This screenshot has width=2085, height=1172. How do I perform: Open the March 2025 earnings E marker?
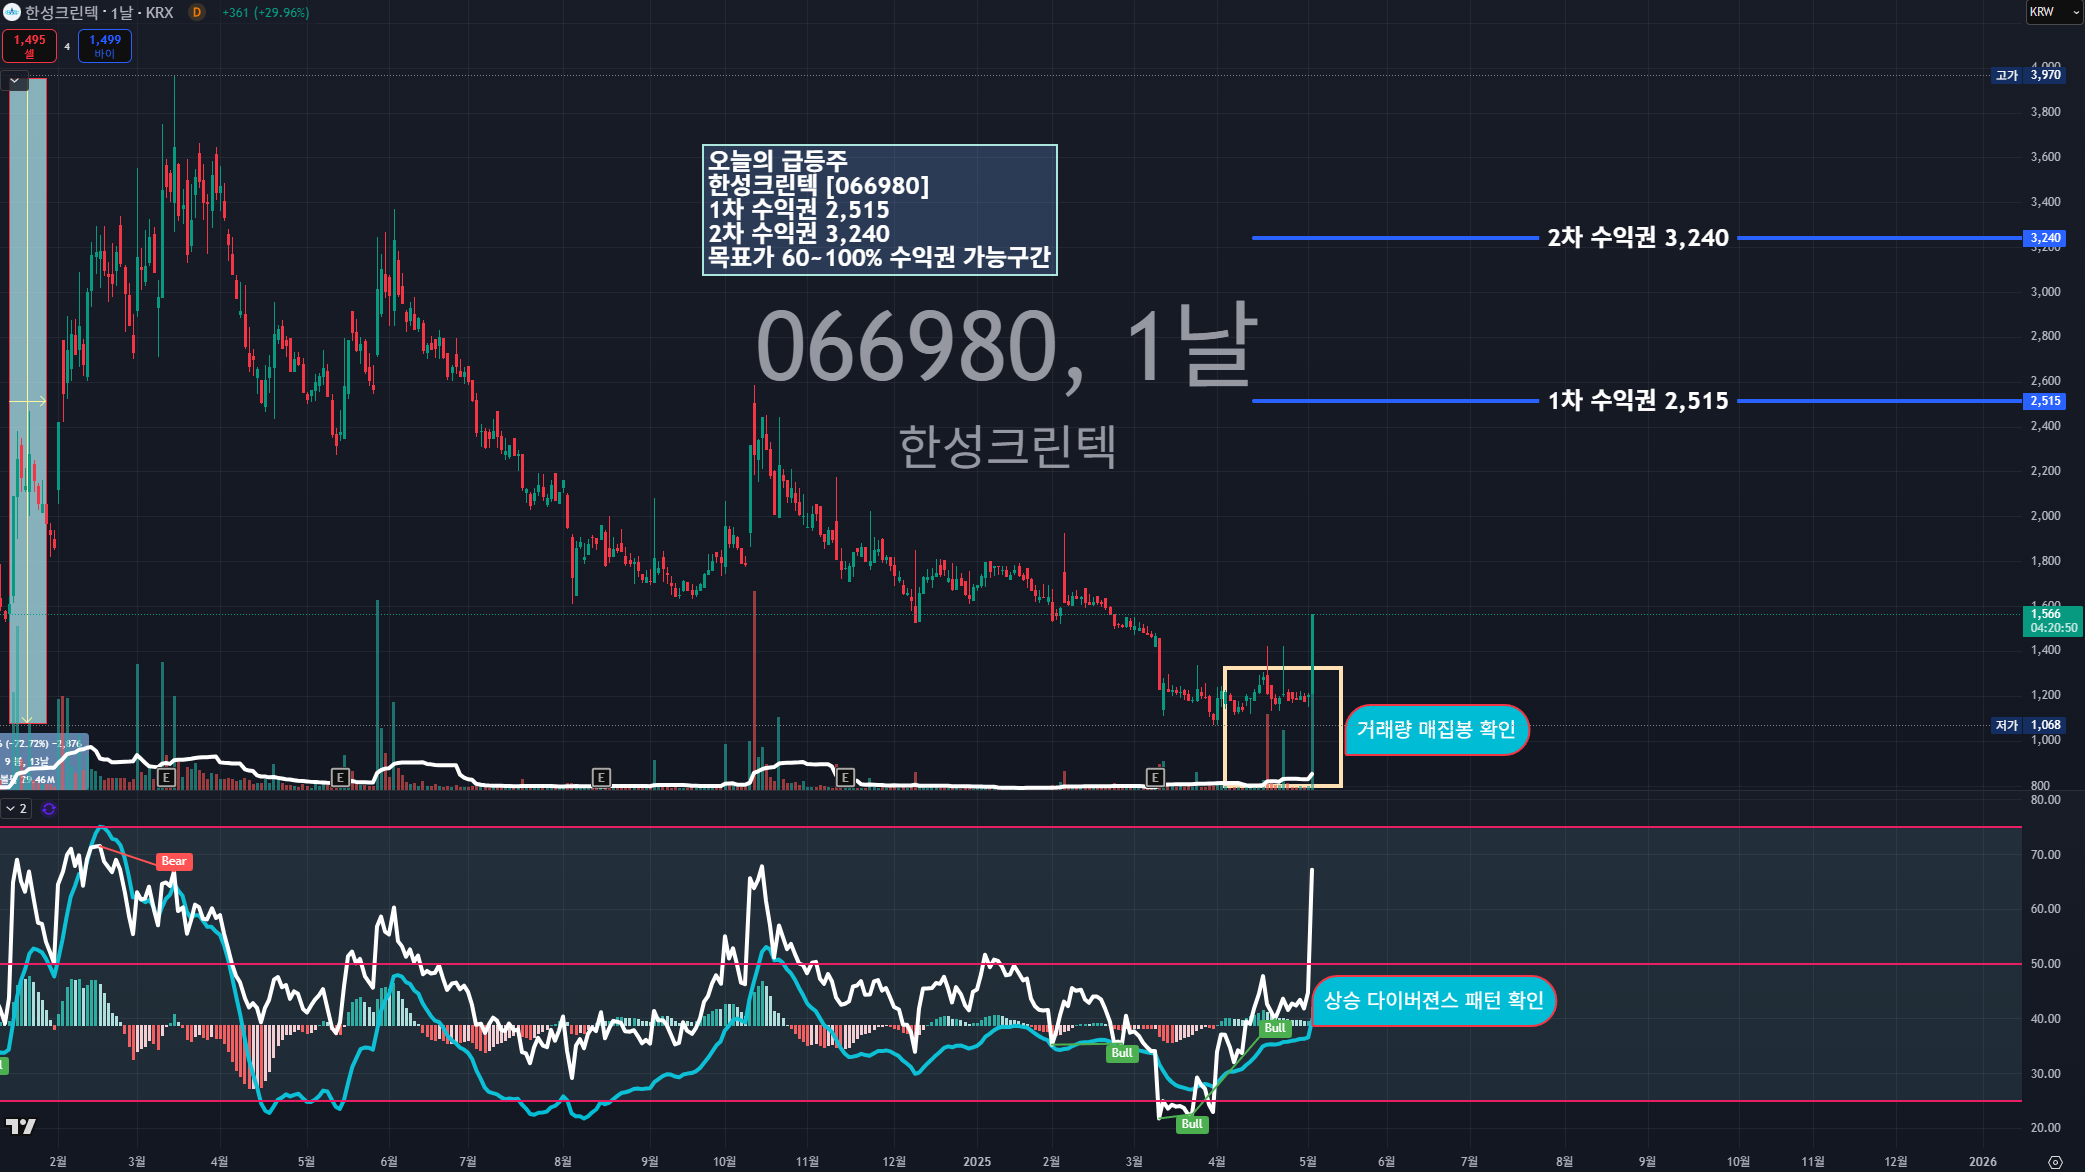[x=1155, y=777]
